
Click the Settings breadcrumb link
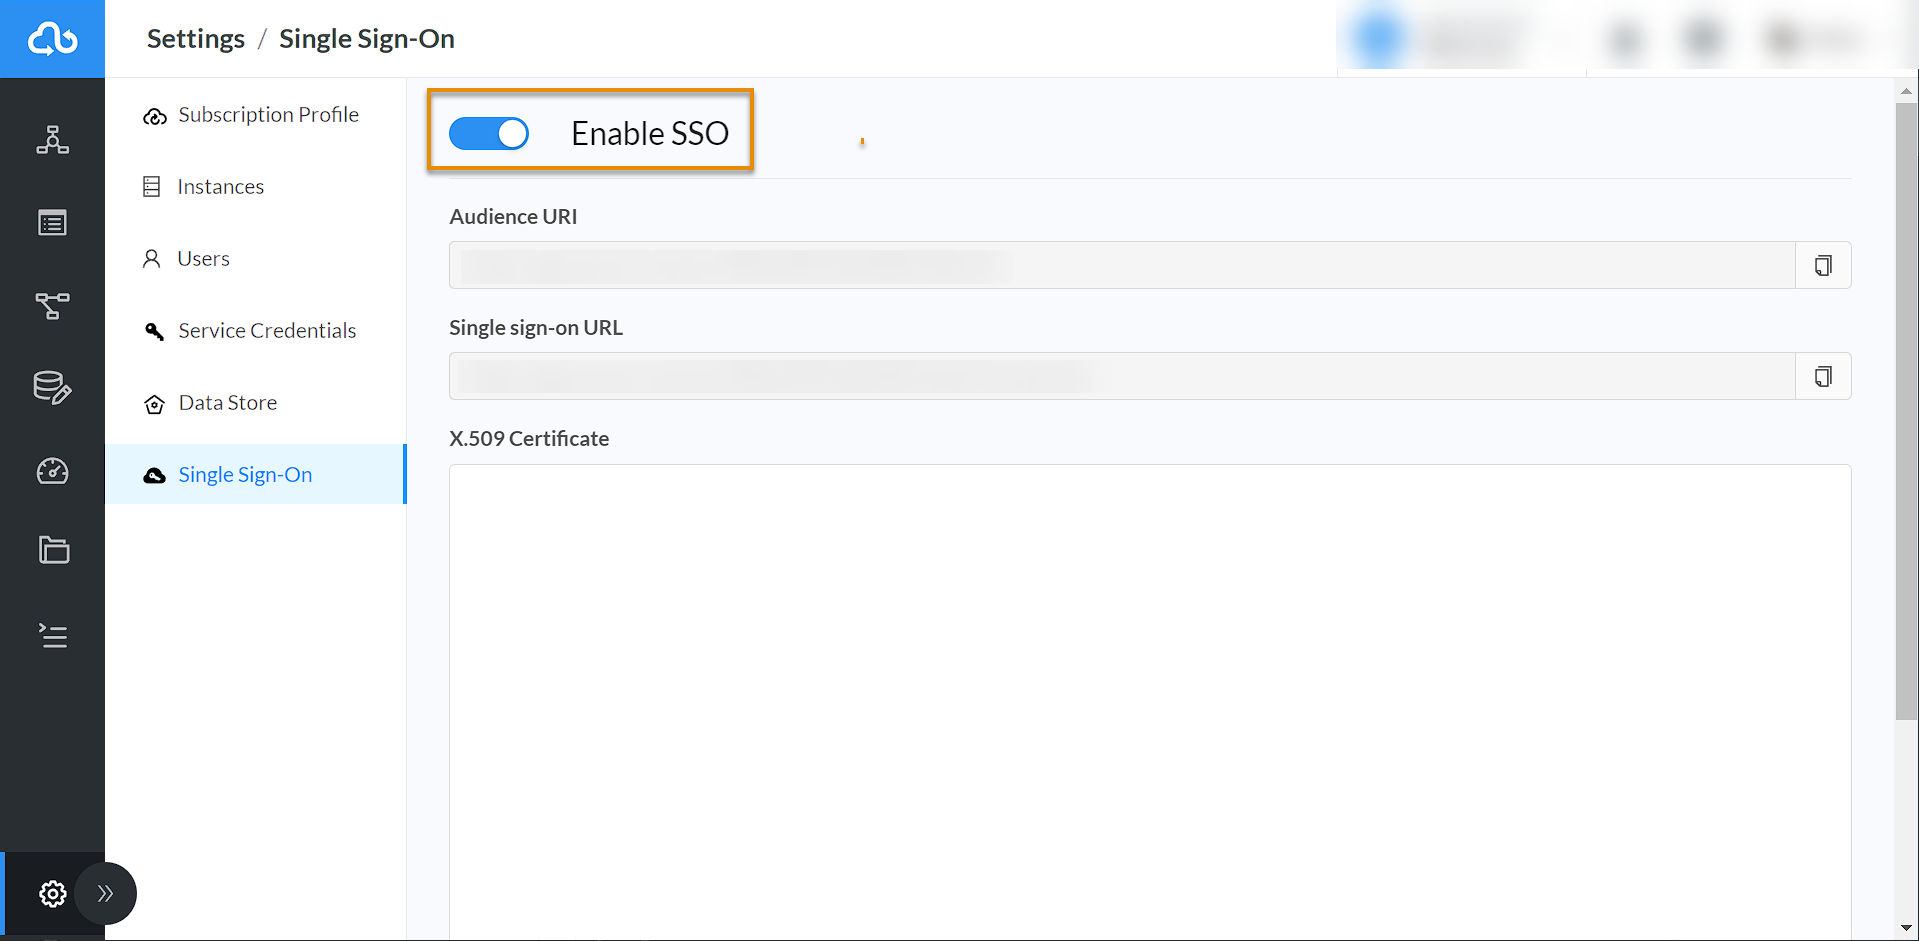(x=195, y=38)
